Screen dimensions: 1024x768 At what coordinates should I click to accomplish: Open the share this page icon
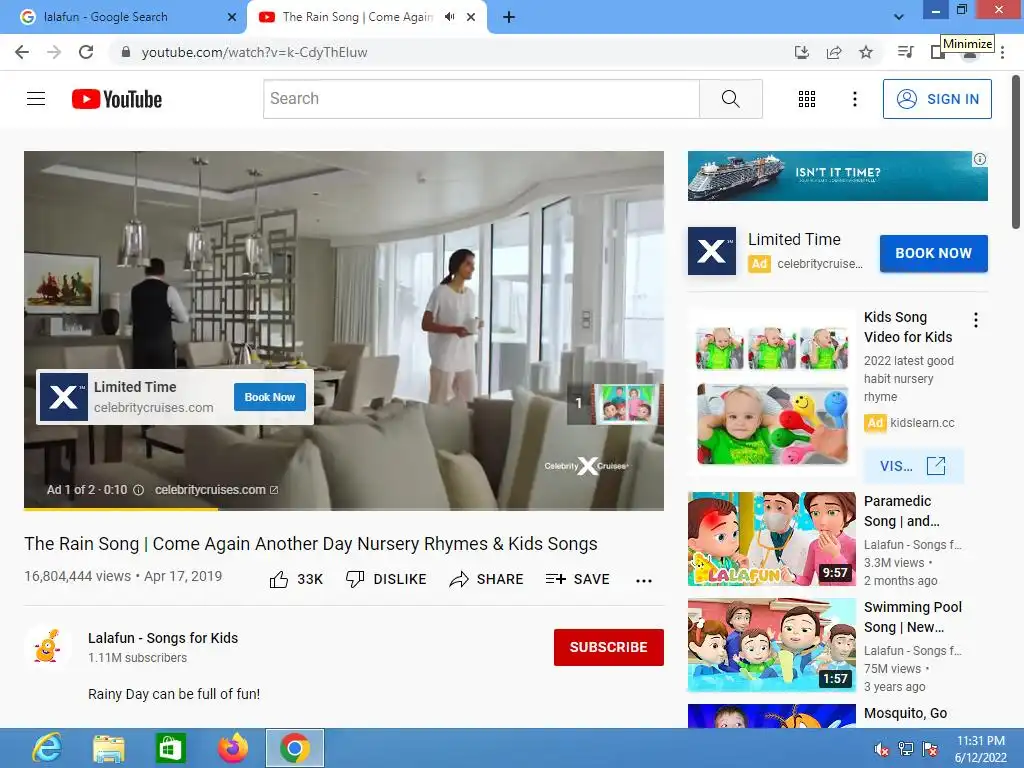point(834,52)
